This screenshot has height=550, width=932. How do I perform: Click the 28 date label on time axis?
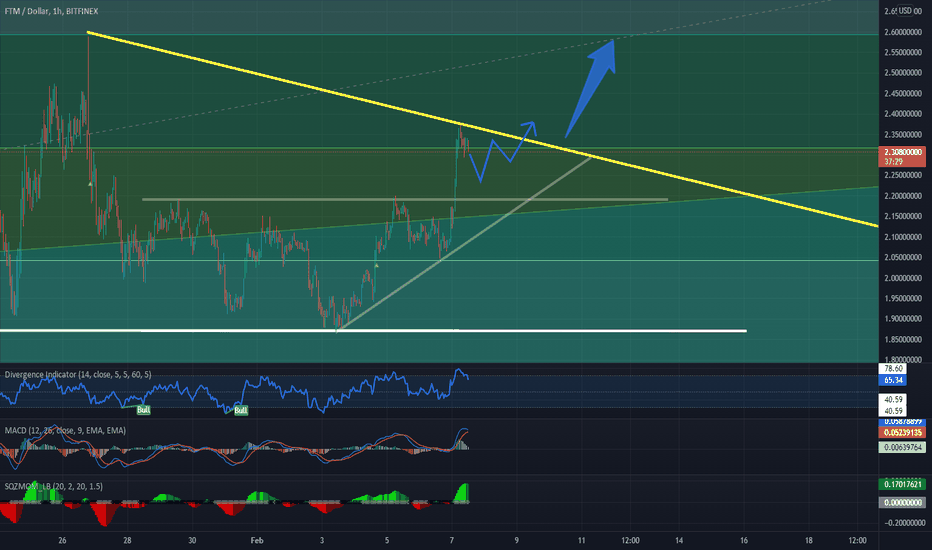tap(127, 540)
